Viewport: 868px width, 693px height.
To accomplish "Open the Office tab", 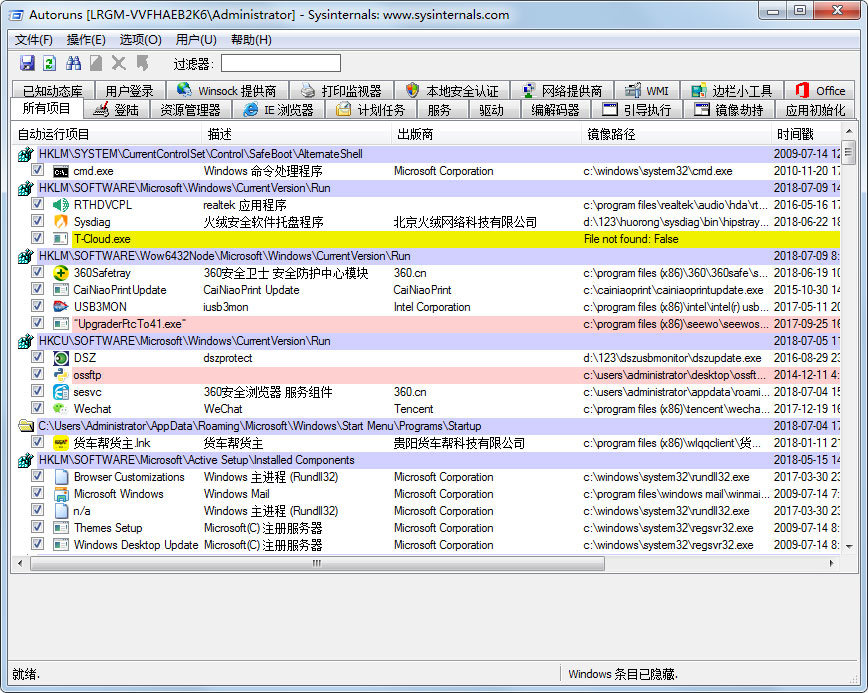I will [820, 90].
